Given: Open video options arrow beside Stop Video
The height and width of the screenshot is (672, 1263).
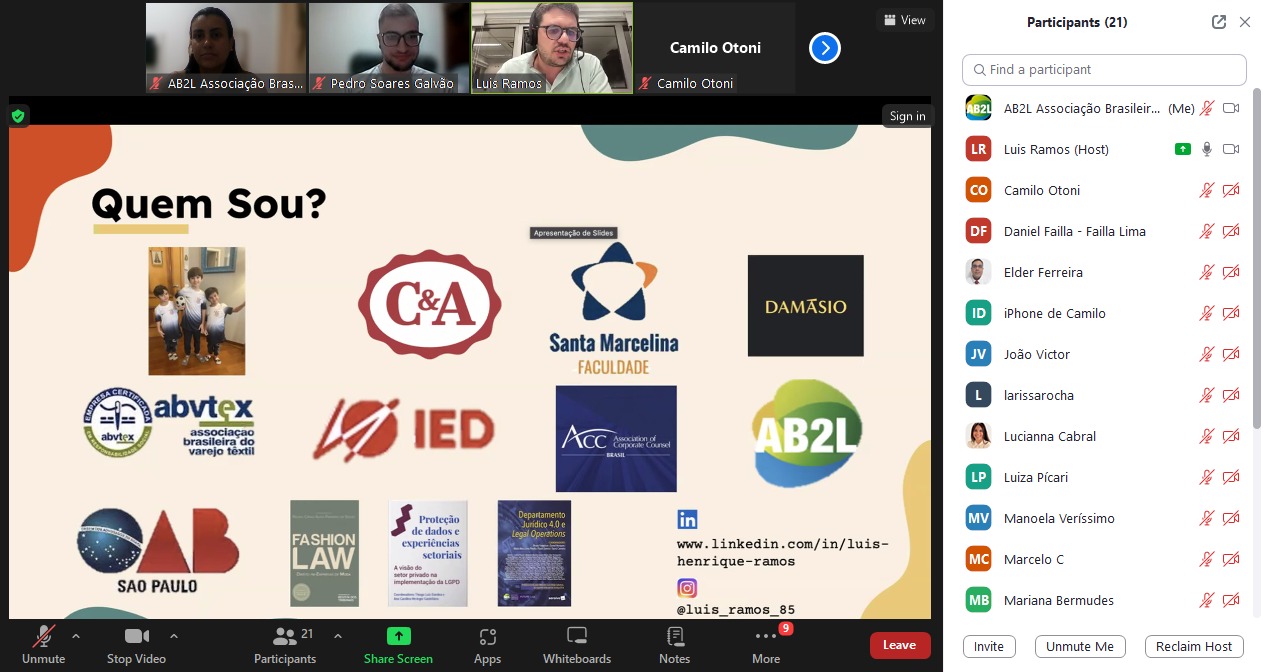Looking at the screenshot, I should (174, 636).
